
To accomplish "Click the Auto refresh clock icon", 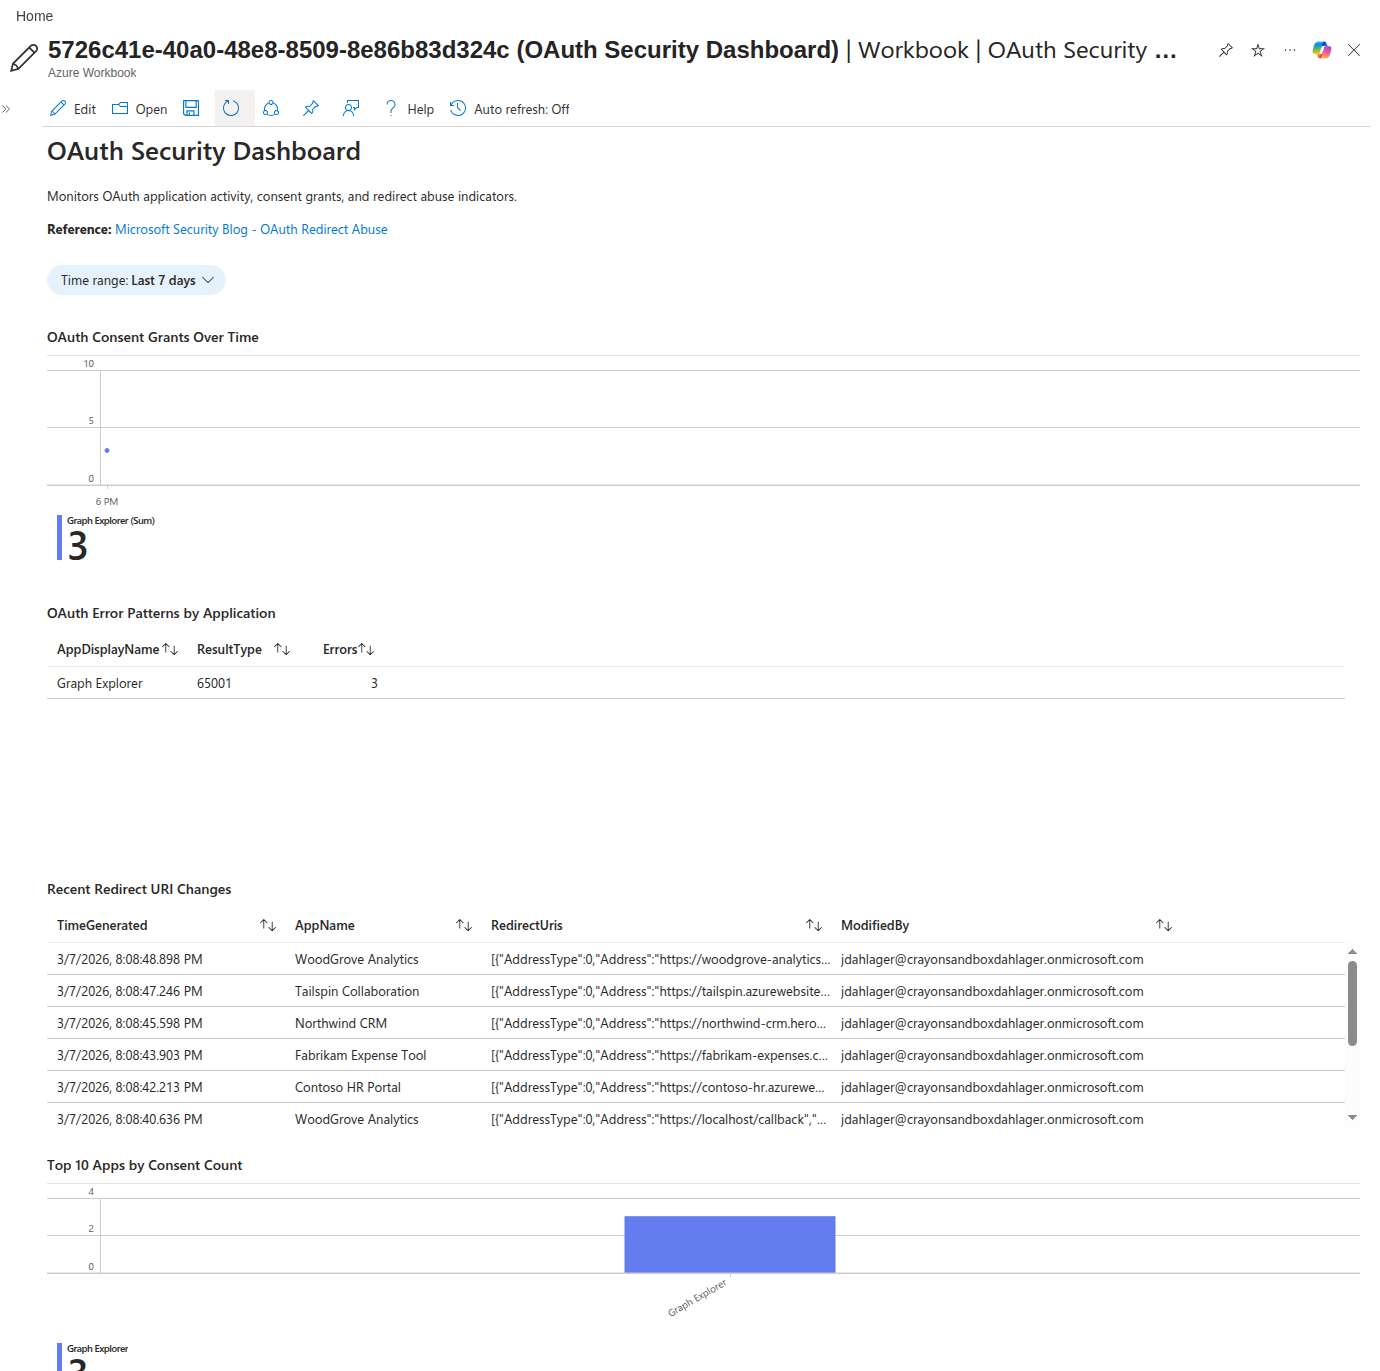I will pyautogui.click(x=457, y=108).
